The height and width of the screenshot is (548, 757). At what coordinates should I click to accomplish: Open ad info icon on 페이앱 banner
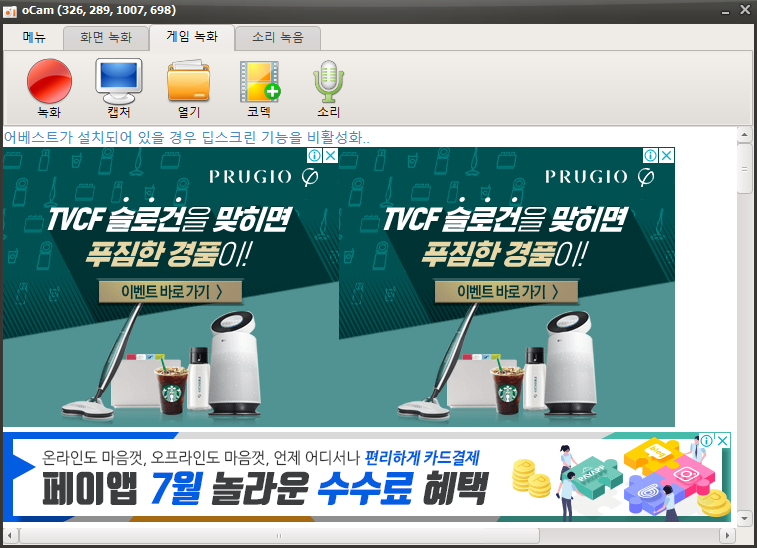(x=707, y=440)
